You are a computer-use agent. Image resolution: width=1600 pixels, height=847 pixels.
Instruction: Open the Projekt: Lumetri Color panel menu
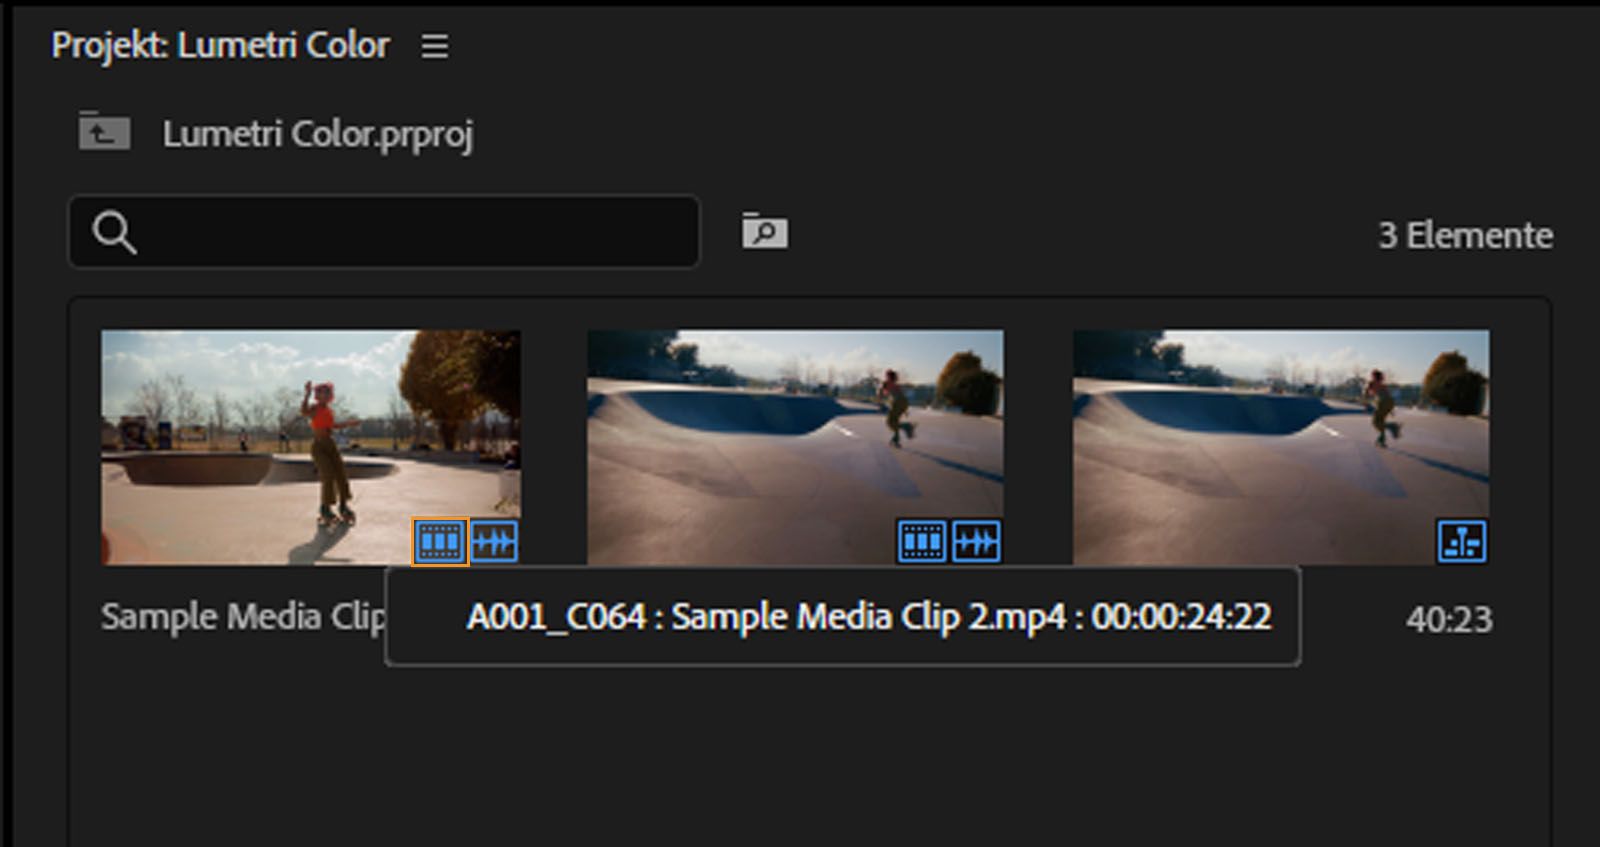(x=434, y=46)
